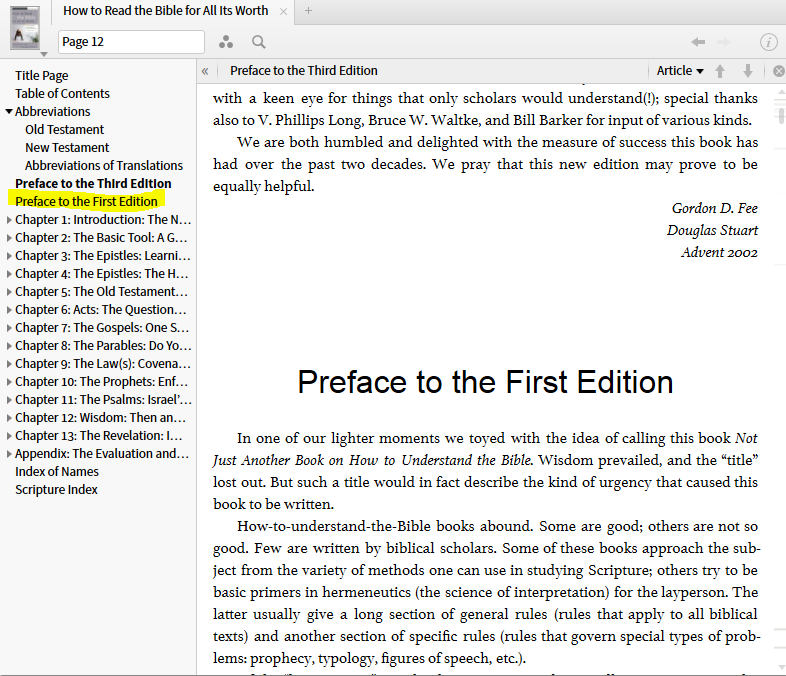Select Title Page in contents

tap(42, 76)
